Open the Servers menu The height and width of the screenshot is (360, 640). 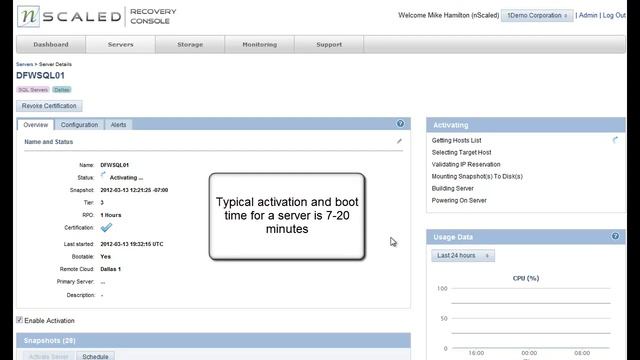[x=120, y=44]
